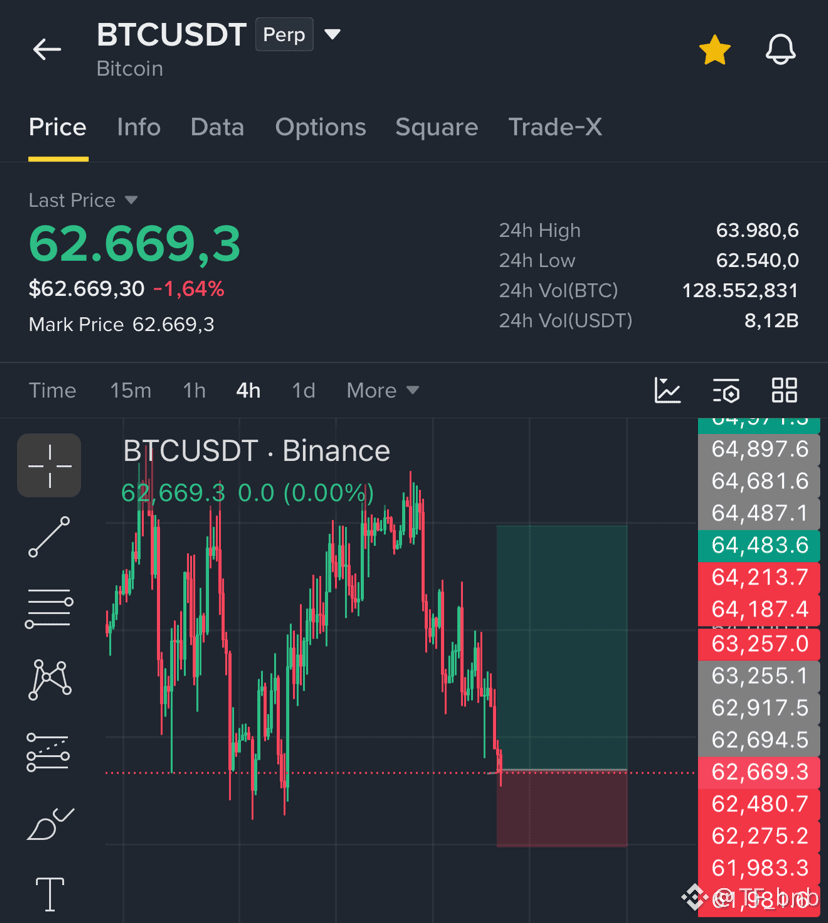Image resolution: width=828 pixels, height=923 pixels.
Task: Click the large 62.669,3 last price
Action: [135, 244]
